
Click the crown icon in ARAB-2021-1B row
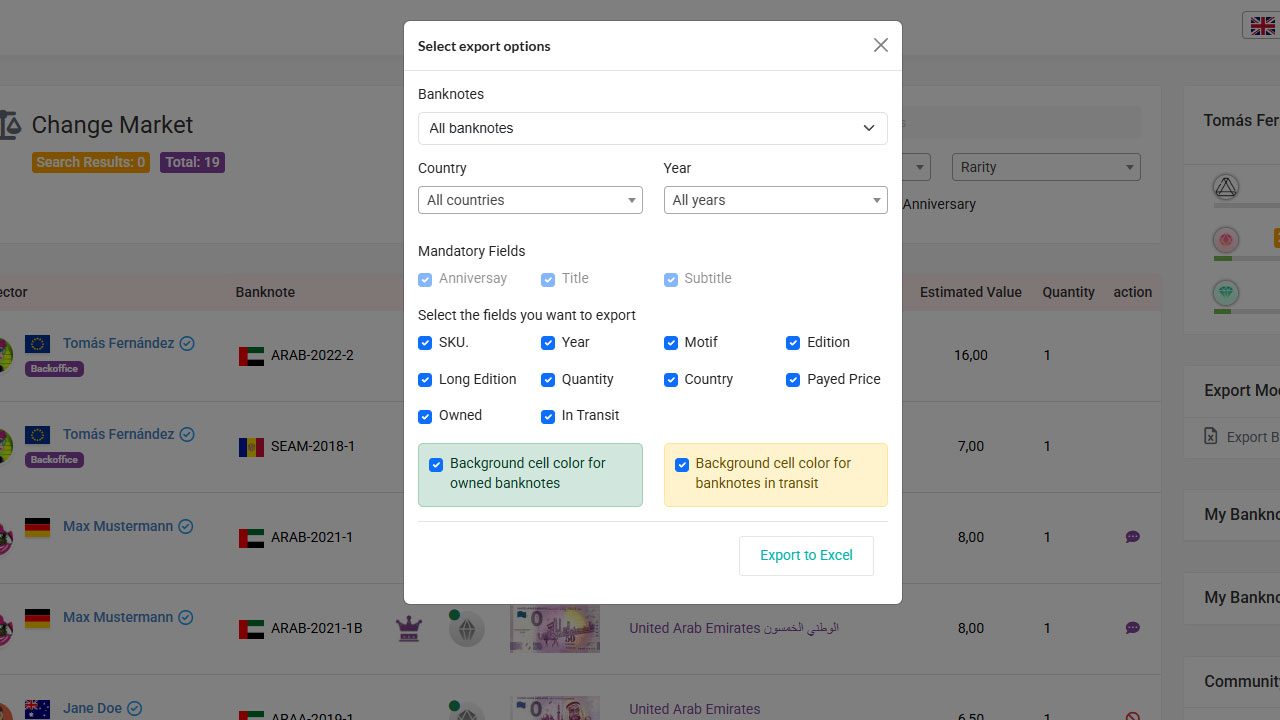click(x=408, y=629)
